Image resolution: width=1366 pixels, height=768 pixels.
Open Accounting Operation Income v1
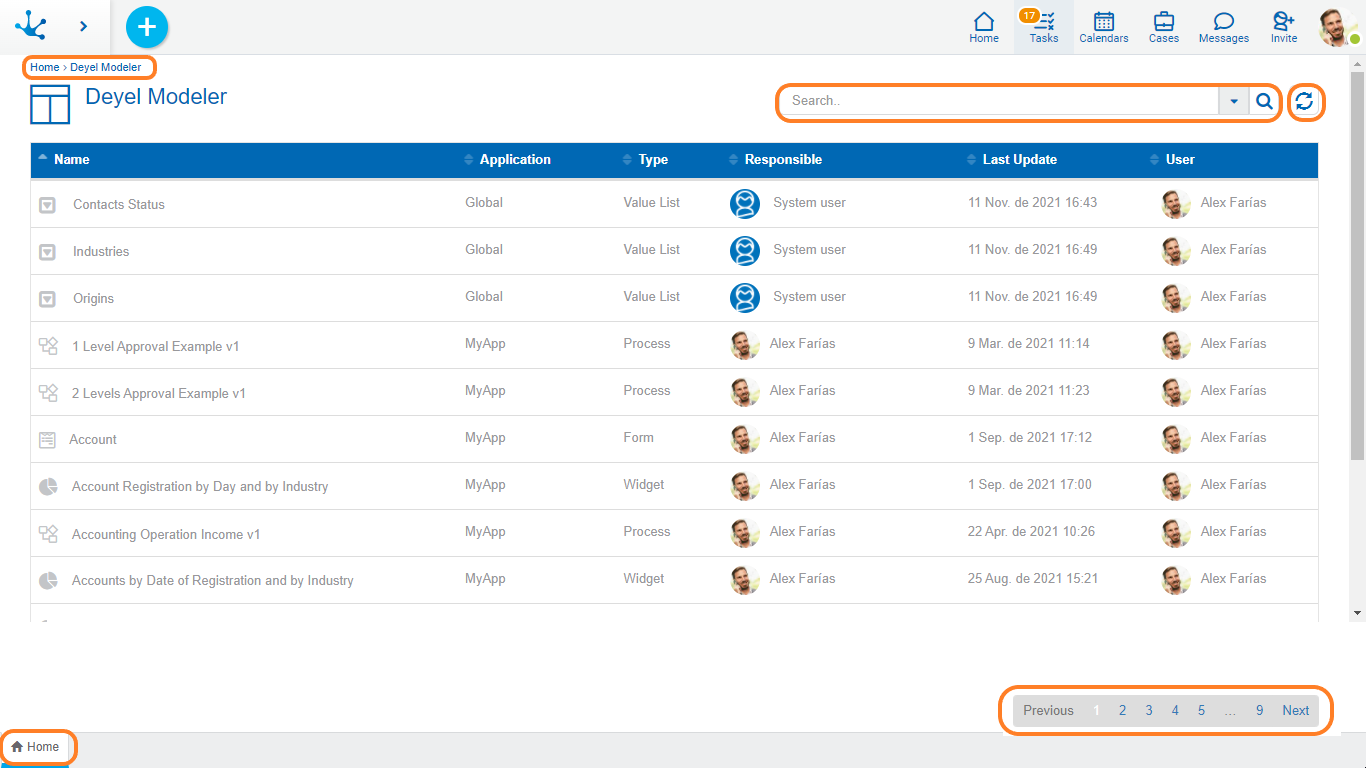pos(166,535)
